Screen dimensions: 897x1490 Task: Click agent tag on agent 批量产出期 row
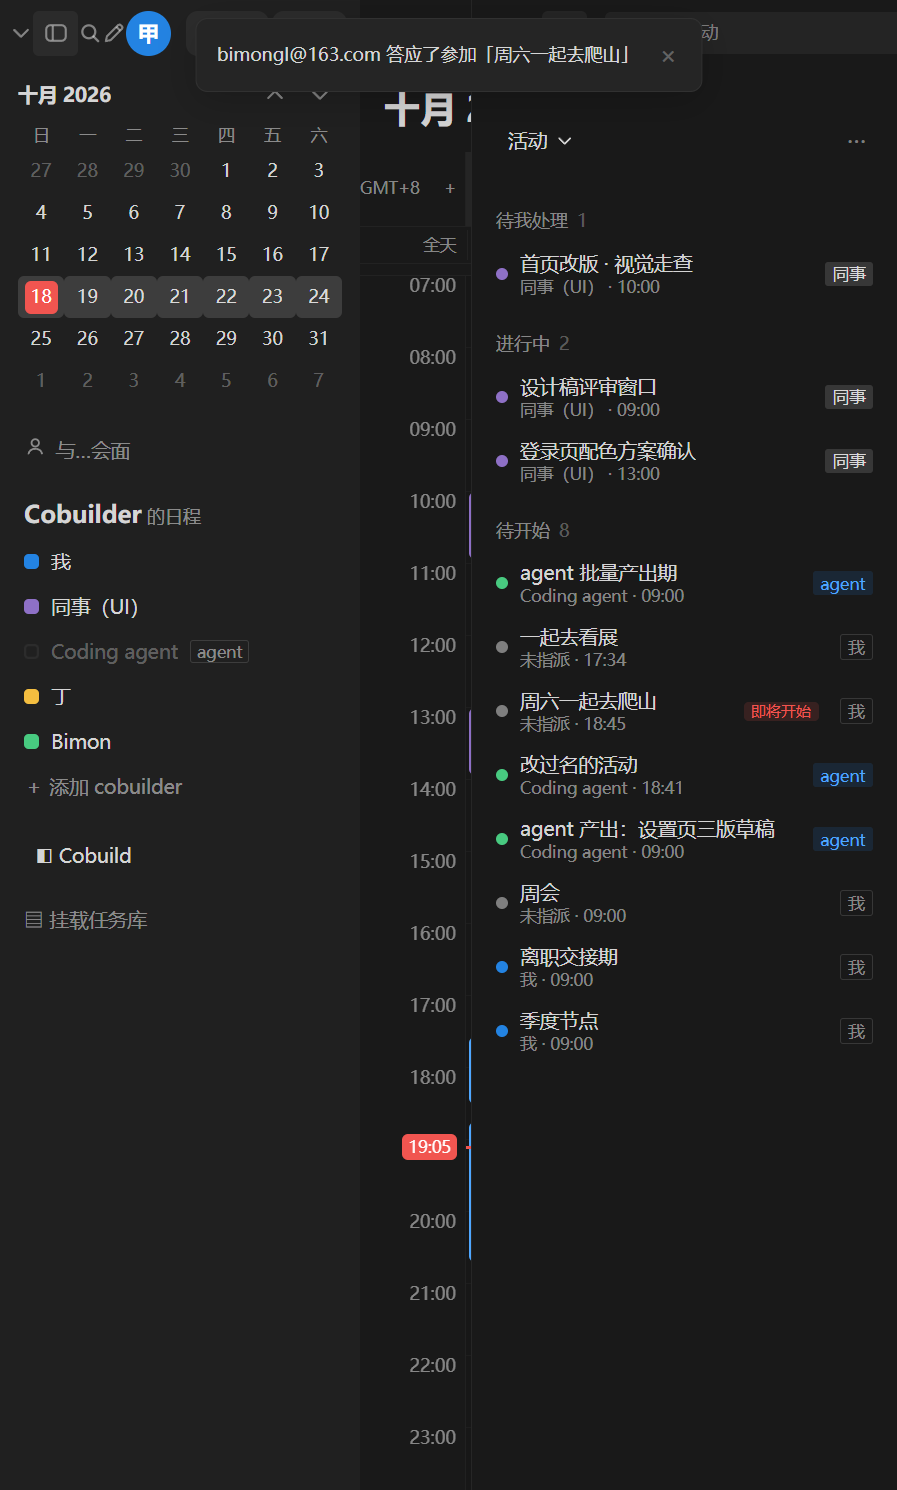click(x=843, y=584)
